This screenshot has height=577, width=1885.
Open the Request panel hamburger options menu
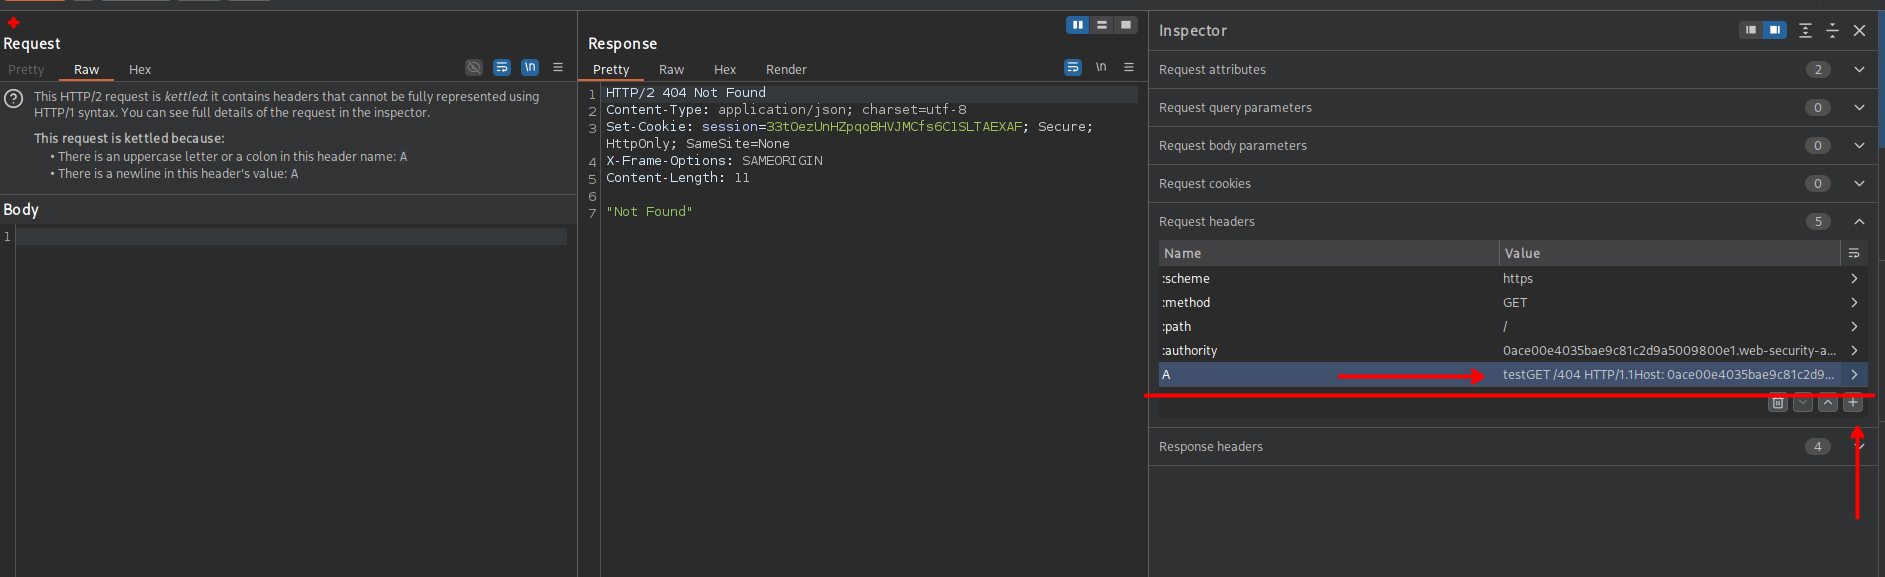tap(558, 68)
